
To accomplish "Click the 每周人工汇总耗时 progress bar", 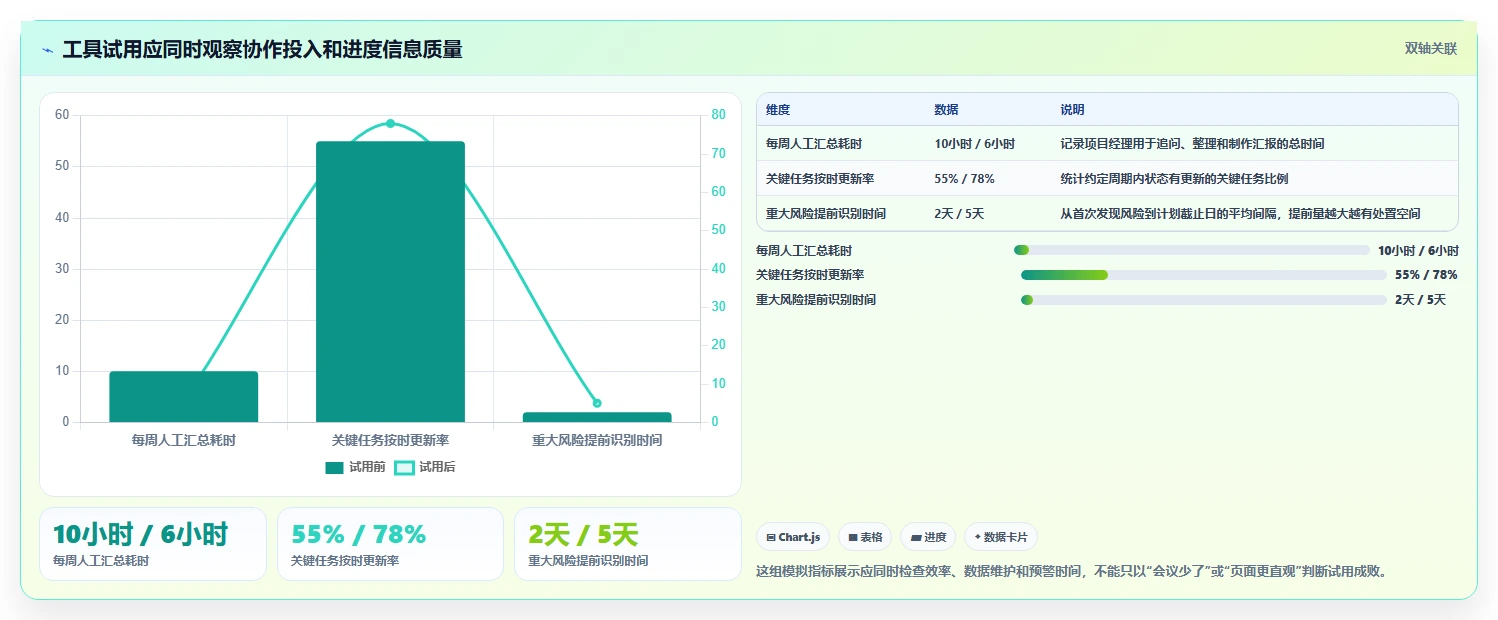I will click(x=1191, y=250).
